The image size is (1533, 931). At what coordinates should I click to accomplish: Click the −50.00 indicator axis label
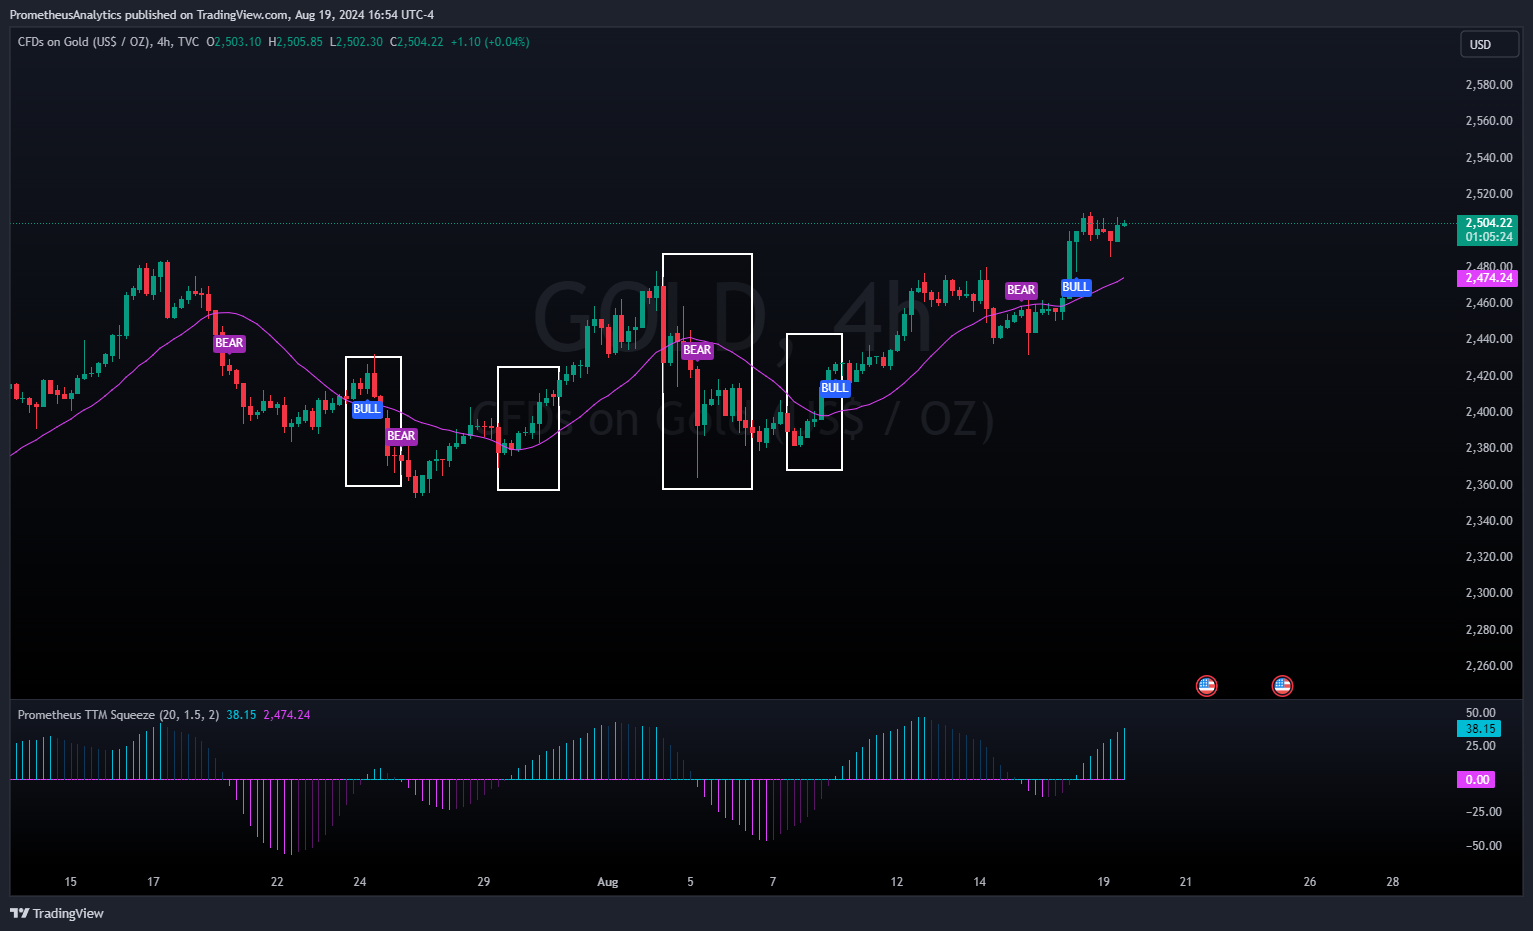coord(1484,846)
